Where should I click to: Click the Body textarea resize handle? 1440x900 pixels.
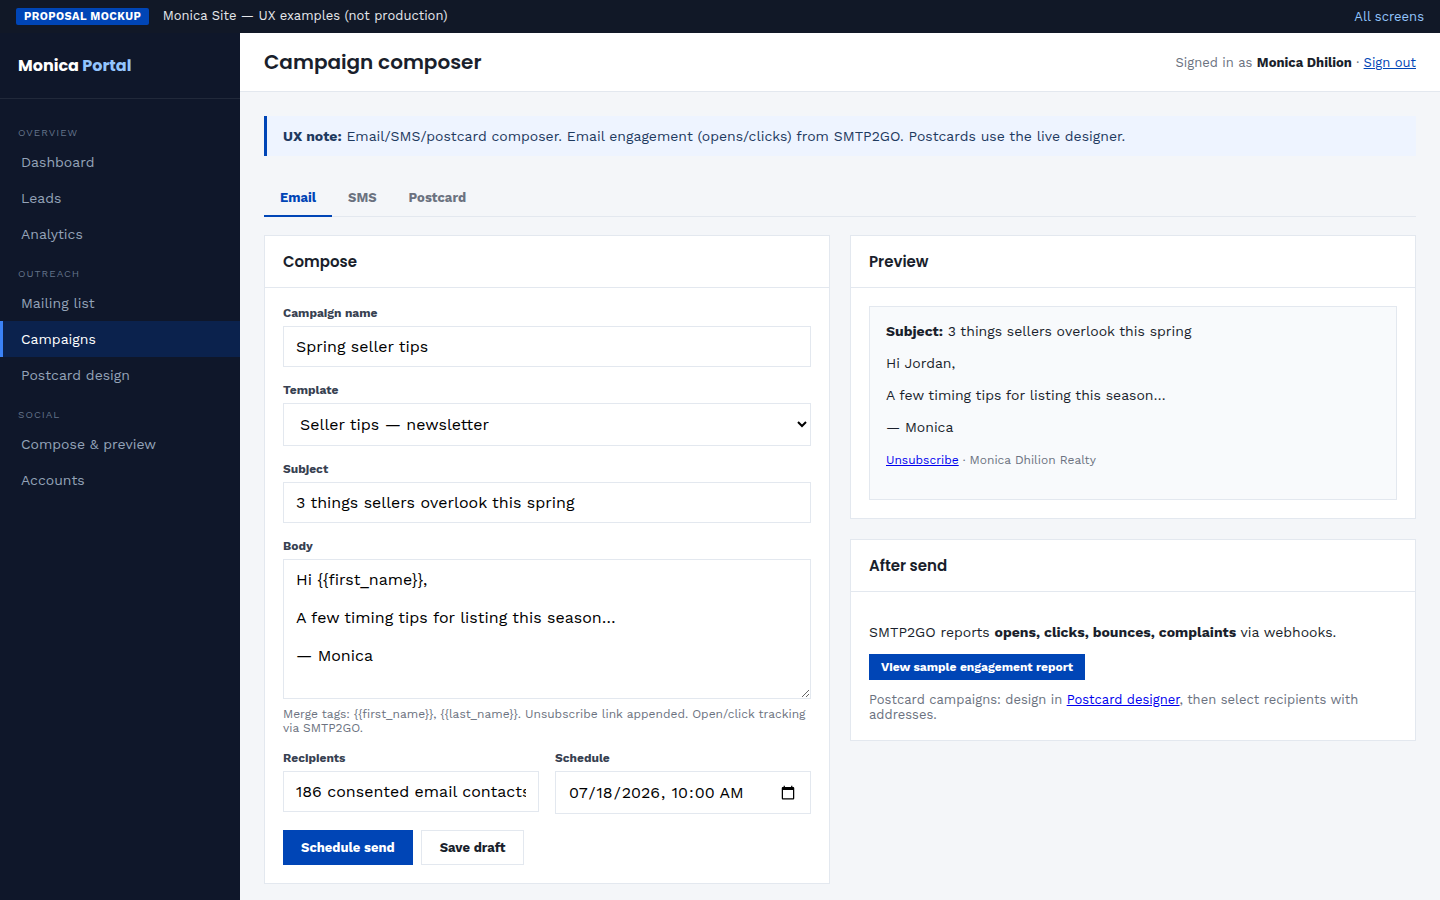(x=804, y=692)
